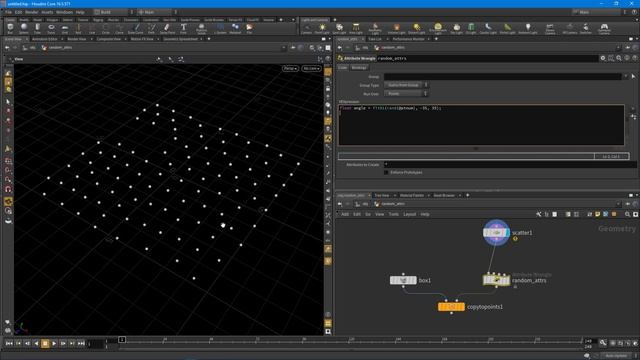This screenshot has height=360, width=640.
Task: Open the network editor Tools menu
Action: tap(393, 214)
